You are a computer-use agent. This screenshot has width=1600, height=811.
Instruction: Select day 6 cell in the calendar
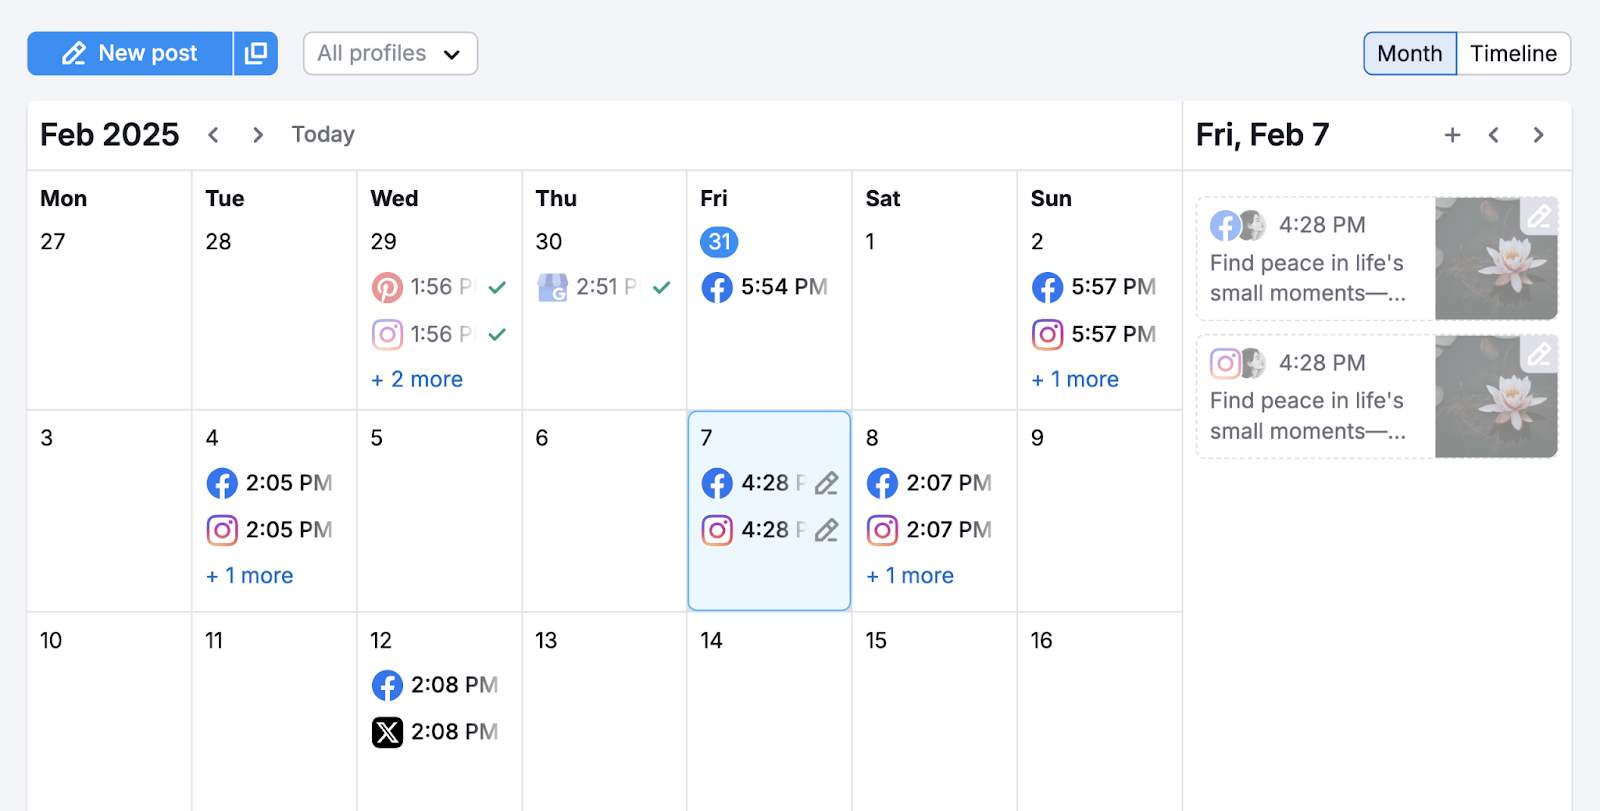pos(604,511)
